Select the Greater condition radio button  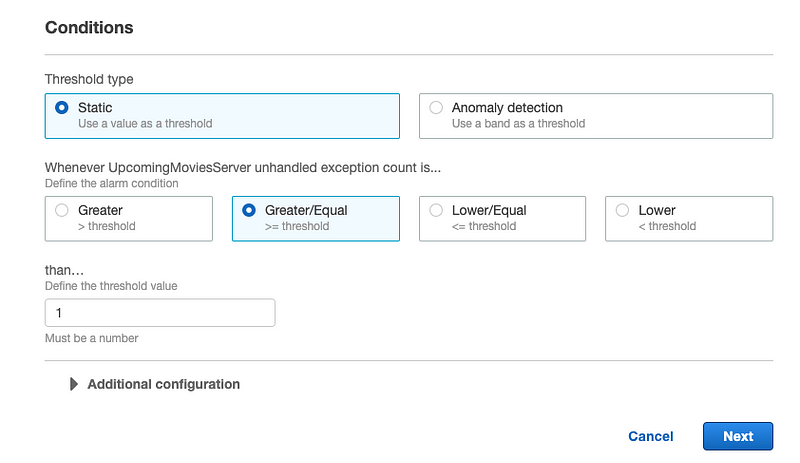(62, 211)
